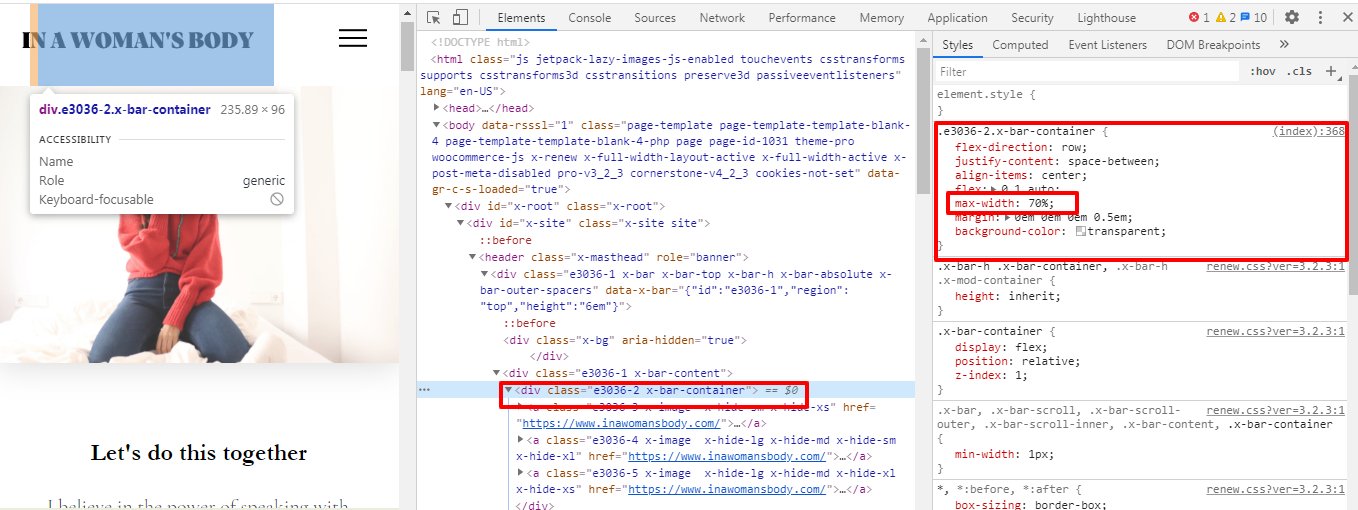The height and width of the screenshot is (510, 1358).
Task: Switch to the Console tab
Action: click(x=590, y=17)
